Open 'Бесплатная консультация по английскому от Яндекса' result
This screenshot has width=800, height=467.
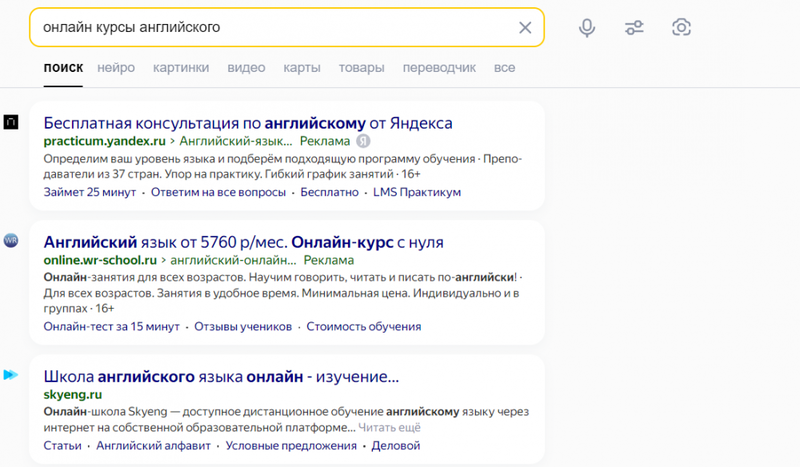point(248,123)
